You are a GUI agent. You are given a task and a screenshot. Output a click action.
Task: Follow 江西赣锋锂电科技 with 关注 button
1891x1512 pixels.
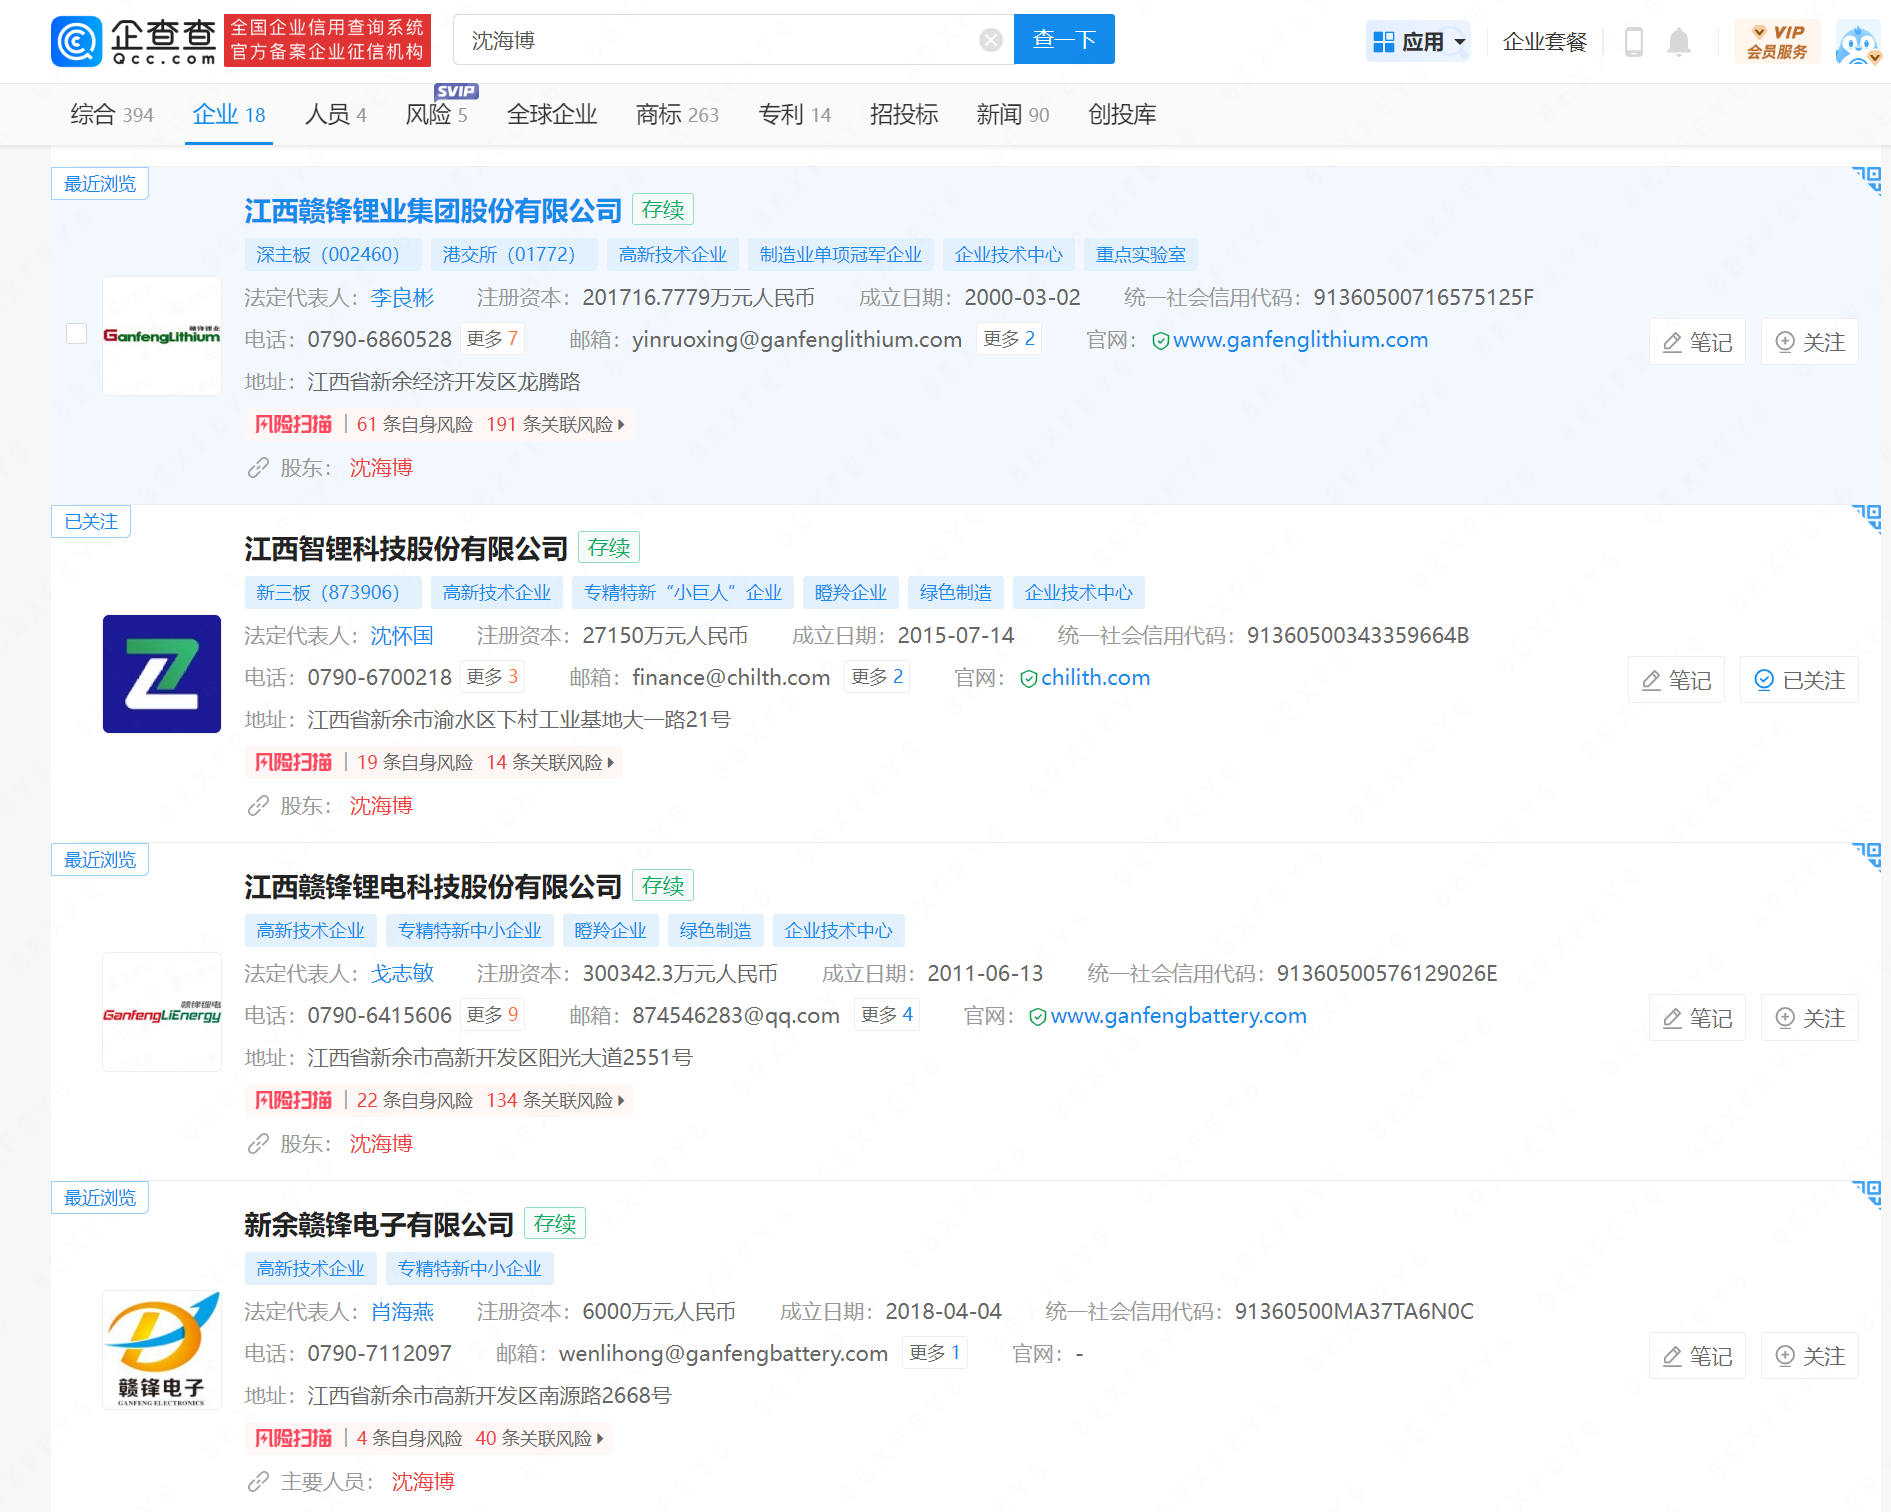(x=1810, y=1018)
